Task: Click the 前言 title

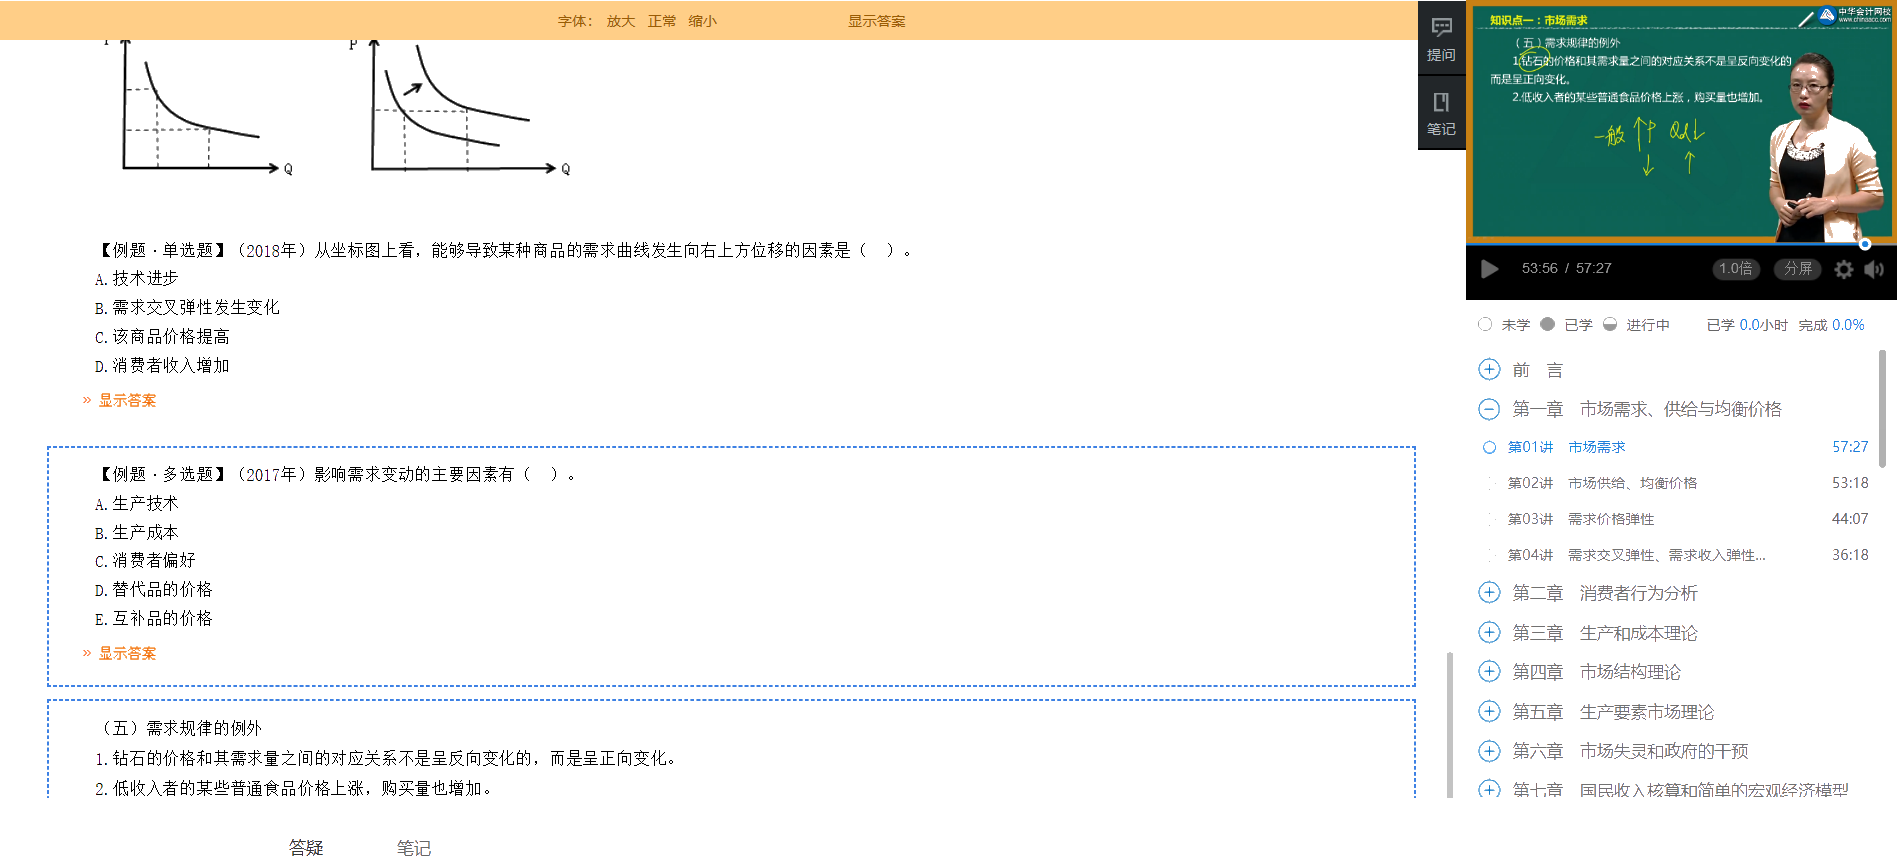Action: pos(1537,370)
